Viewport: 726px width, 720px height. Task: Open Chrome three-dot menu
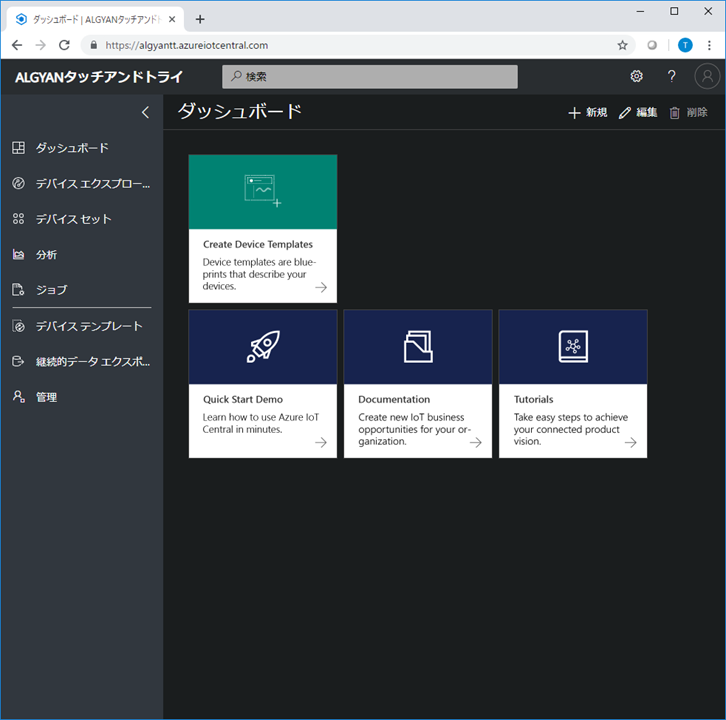[x=709, y=45]
